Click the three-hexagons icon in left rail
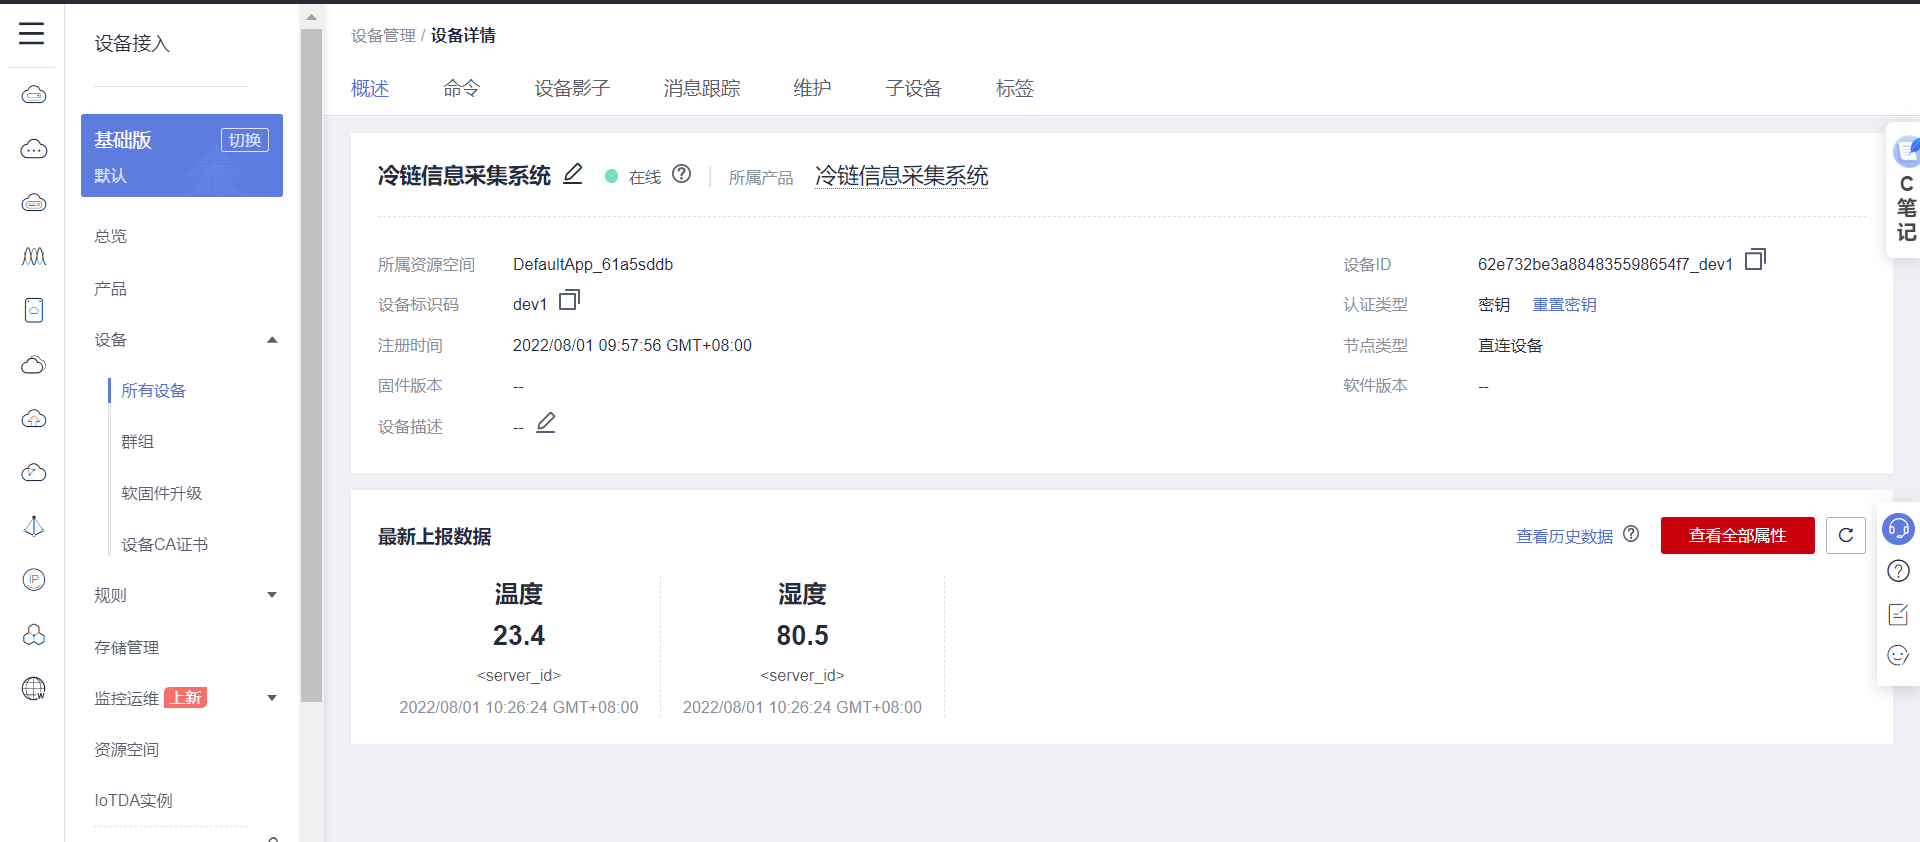Viewport: 1920px width, 842px height. [x=34, y=634]
